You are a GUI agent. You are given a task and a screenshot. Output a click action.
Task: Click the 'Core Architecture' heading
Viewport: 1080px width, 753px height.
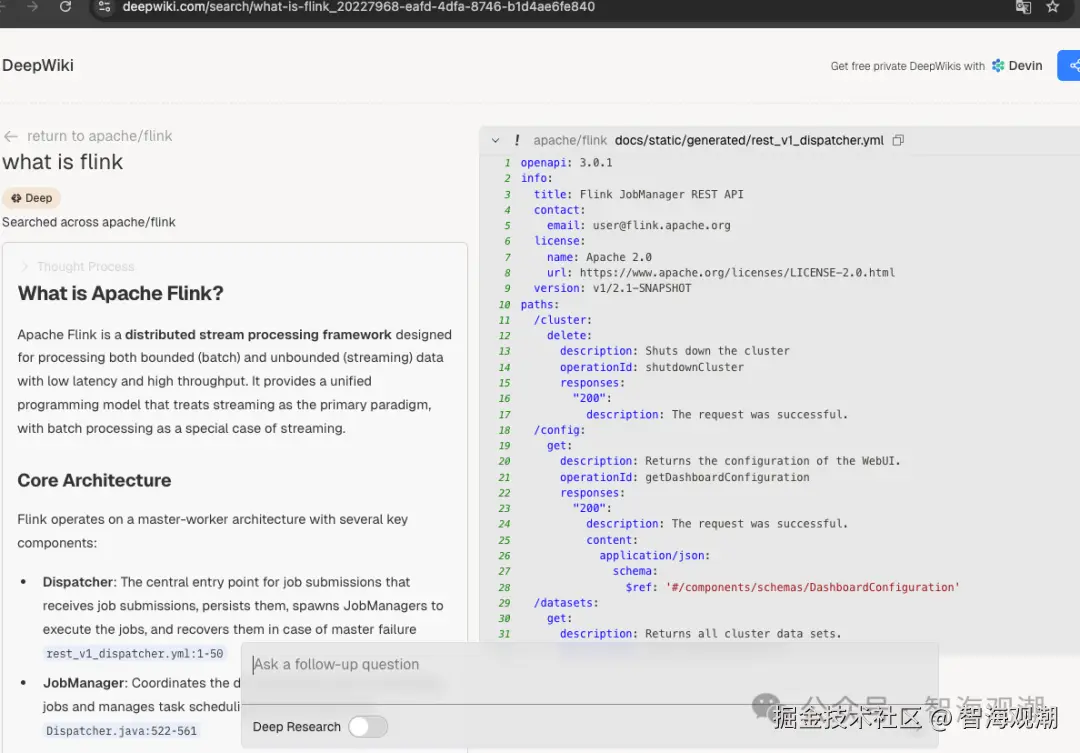tap(94, 480)
